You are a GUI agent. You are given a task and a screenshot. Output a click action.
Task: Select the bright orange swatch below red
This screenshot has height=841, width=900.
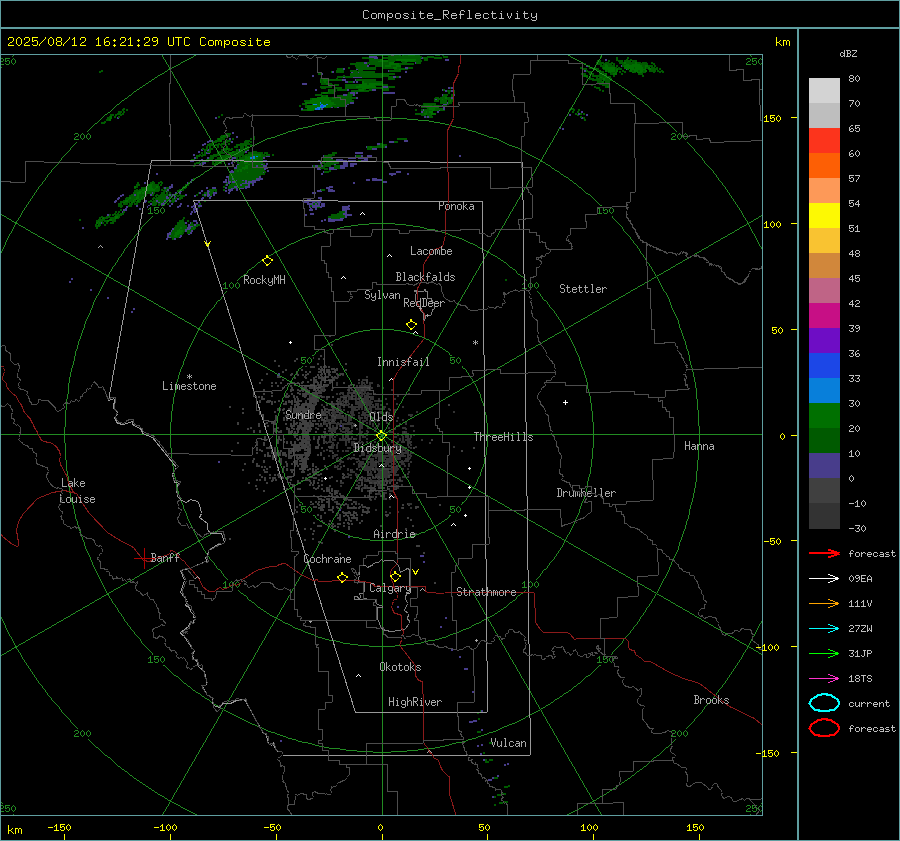[824, 166]
